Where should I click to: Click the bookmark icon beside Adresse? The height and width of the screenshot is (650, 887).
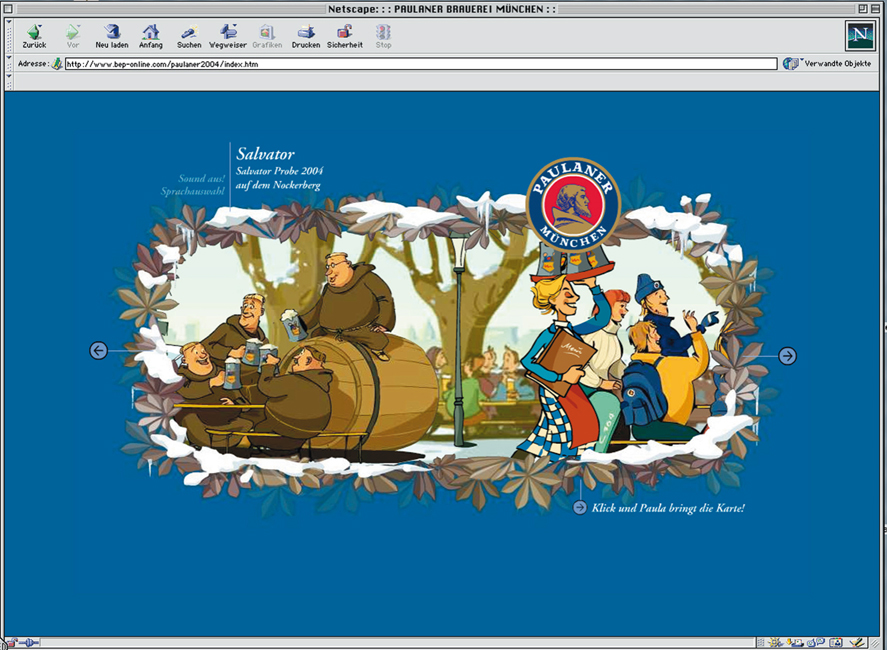tap(57, 64)
